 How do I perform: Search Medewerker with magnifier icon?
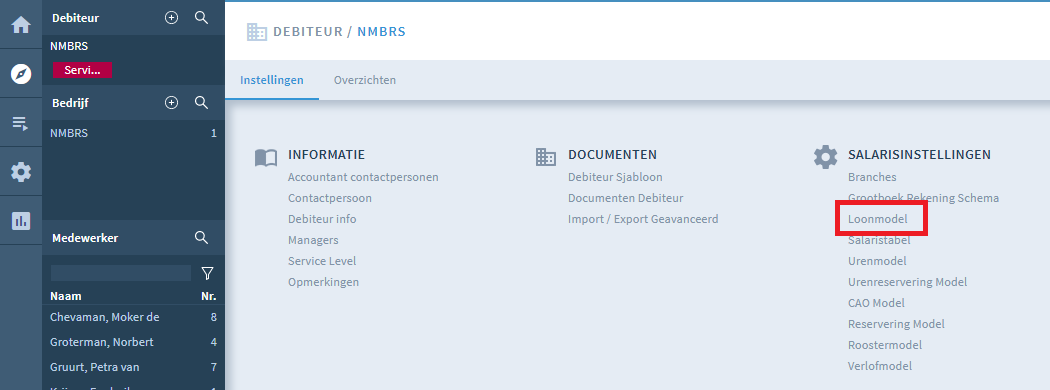click(x=201, y=237)
